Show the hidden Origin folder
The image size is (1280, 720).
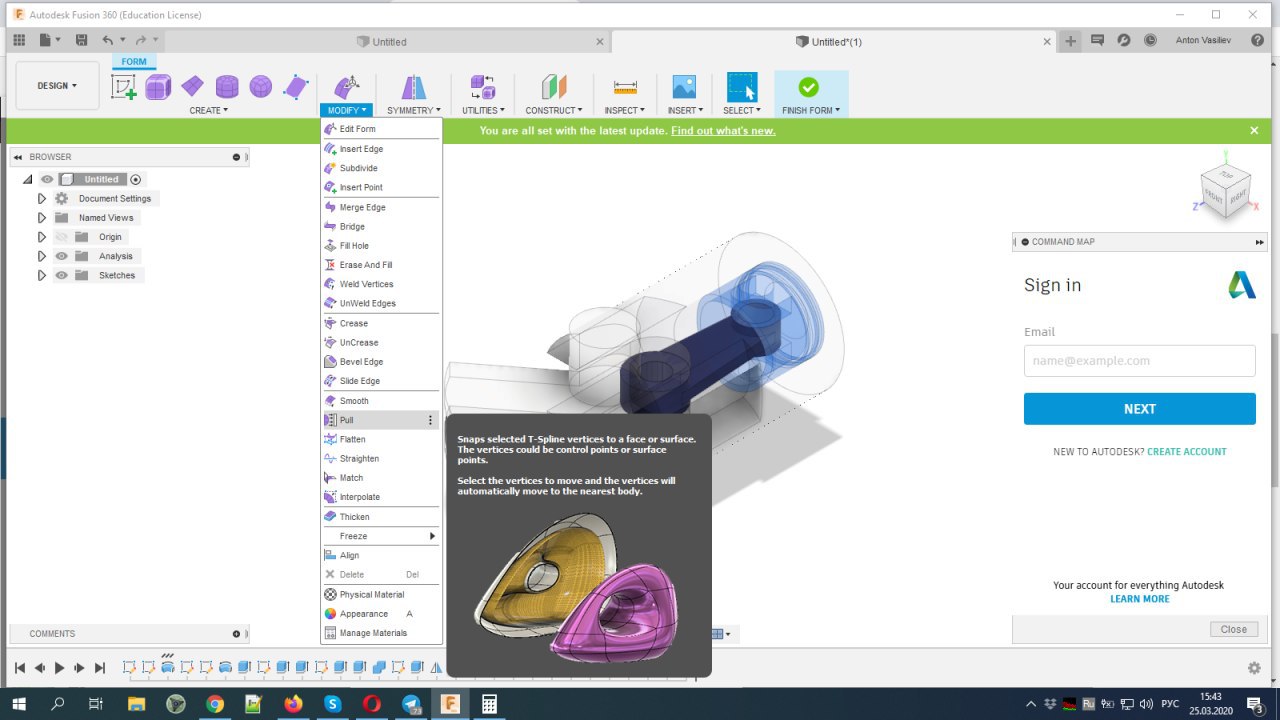[61, 237]
